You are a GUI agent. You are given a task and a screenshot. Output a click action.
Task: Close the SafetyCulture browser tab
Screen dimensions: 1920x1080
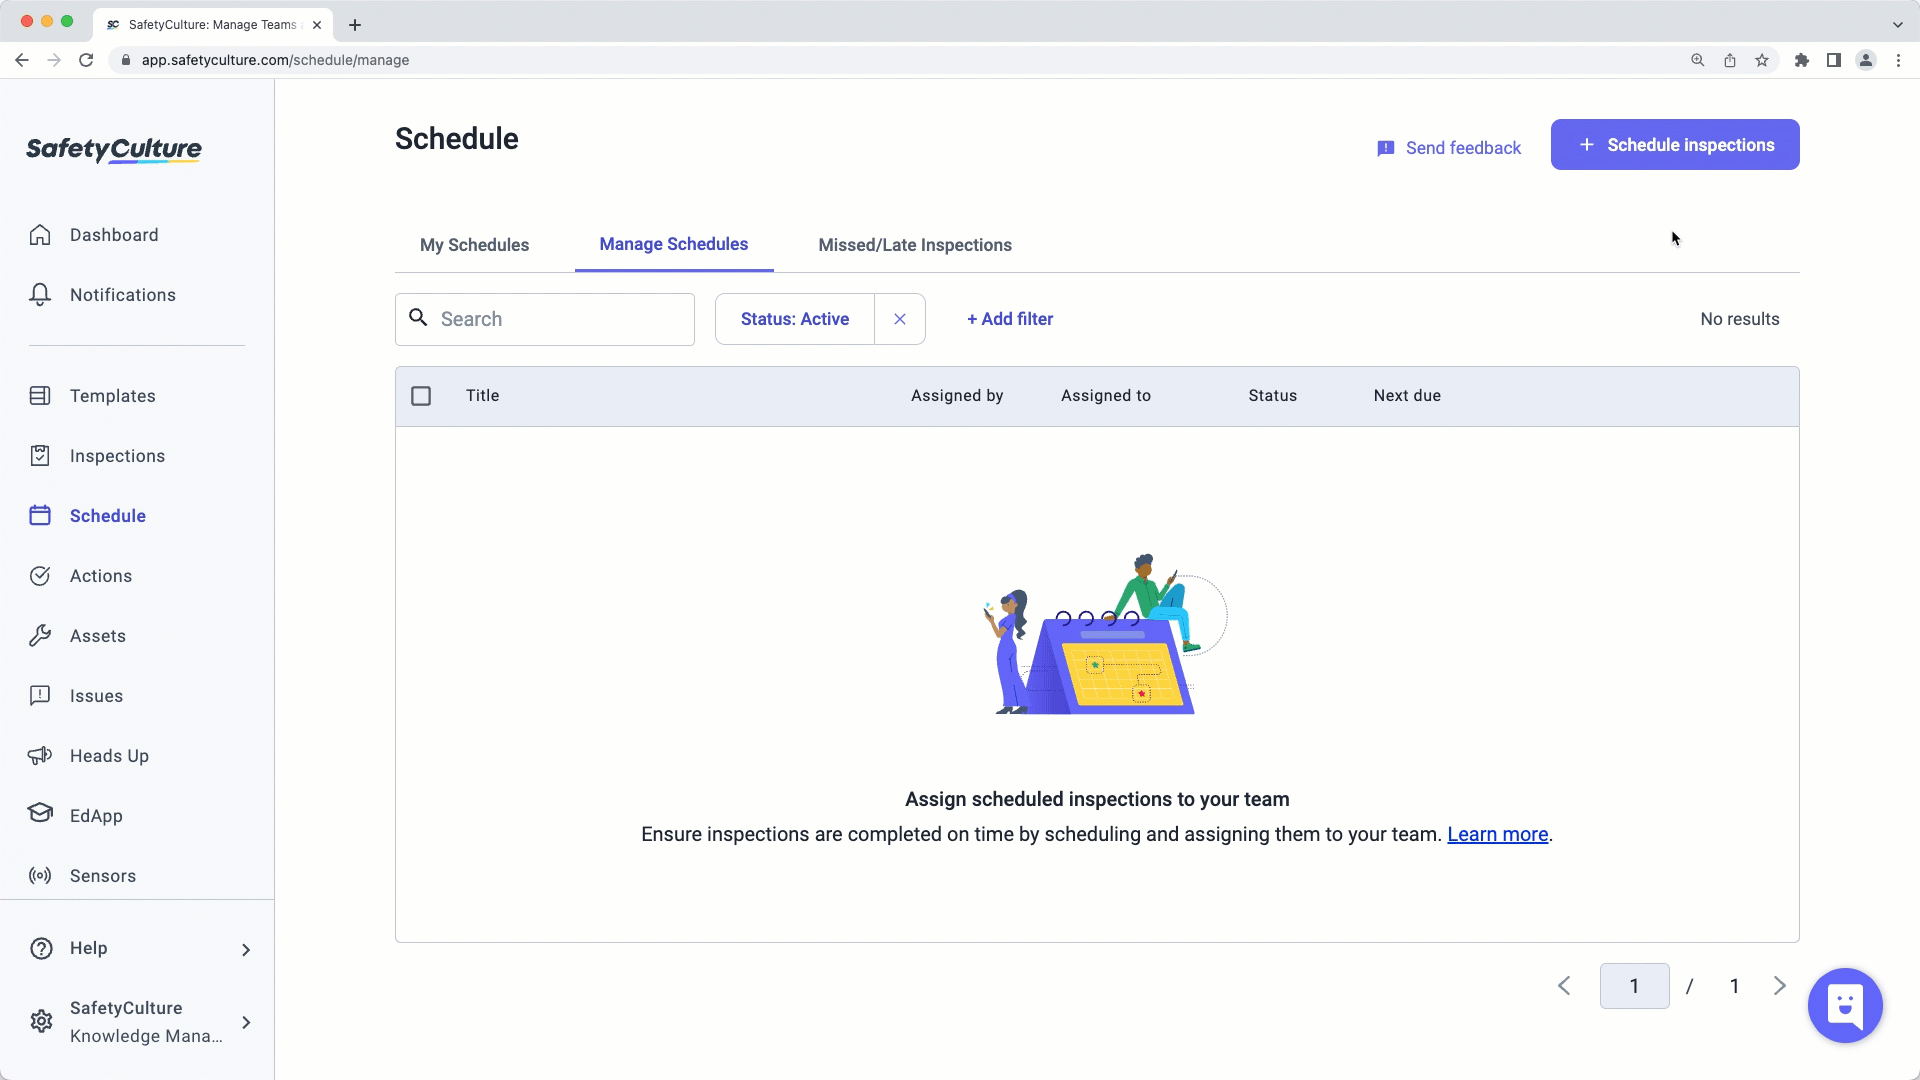(317, 24)
